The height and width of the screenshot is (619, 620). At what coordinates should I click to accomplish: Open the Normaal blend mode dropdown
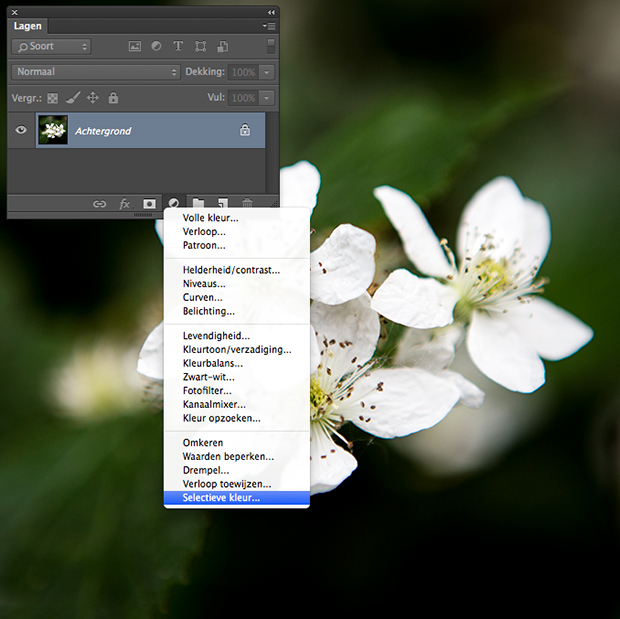[x=95, y=72]
